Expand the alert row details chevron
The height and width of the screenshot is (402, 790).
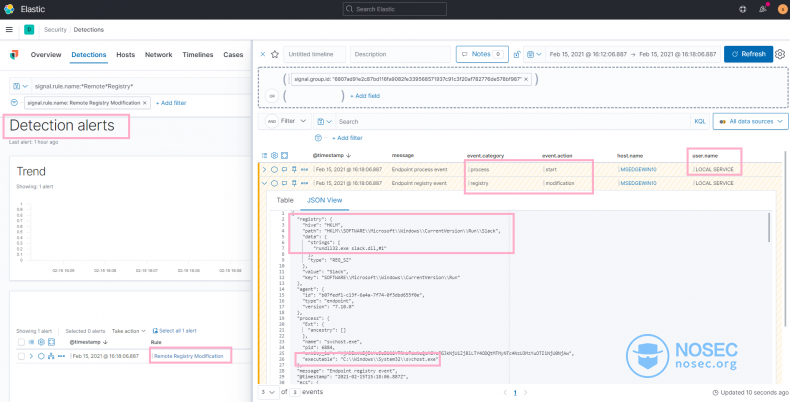click(x=31, y=356)
